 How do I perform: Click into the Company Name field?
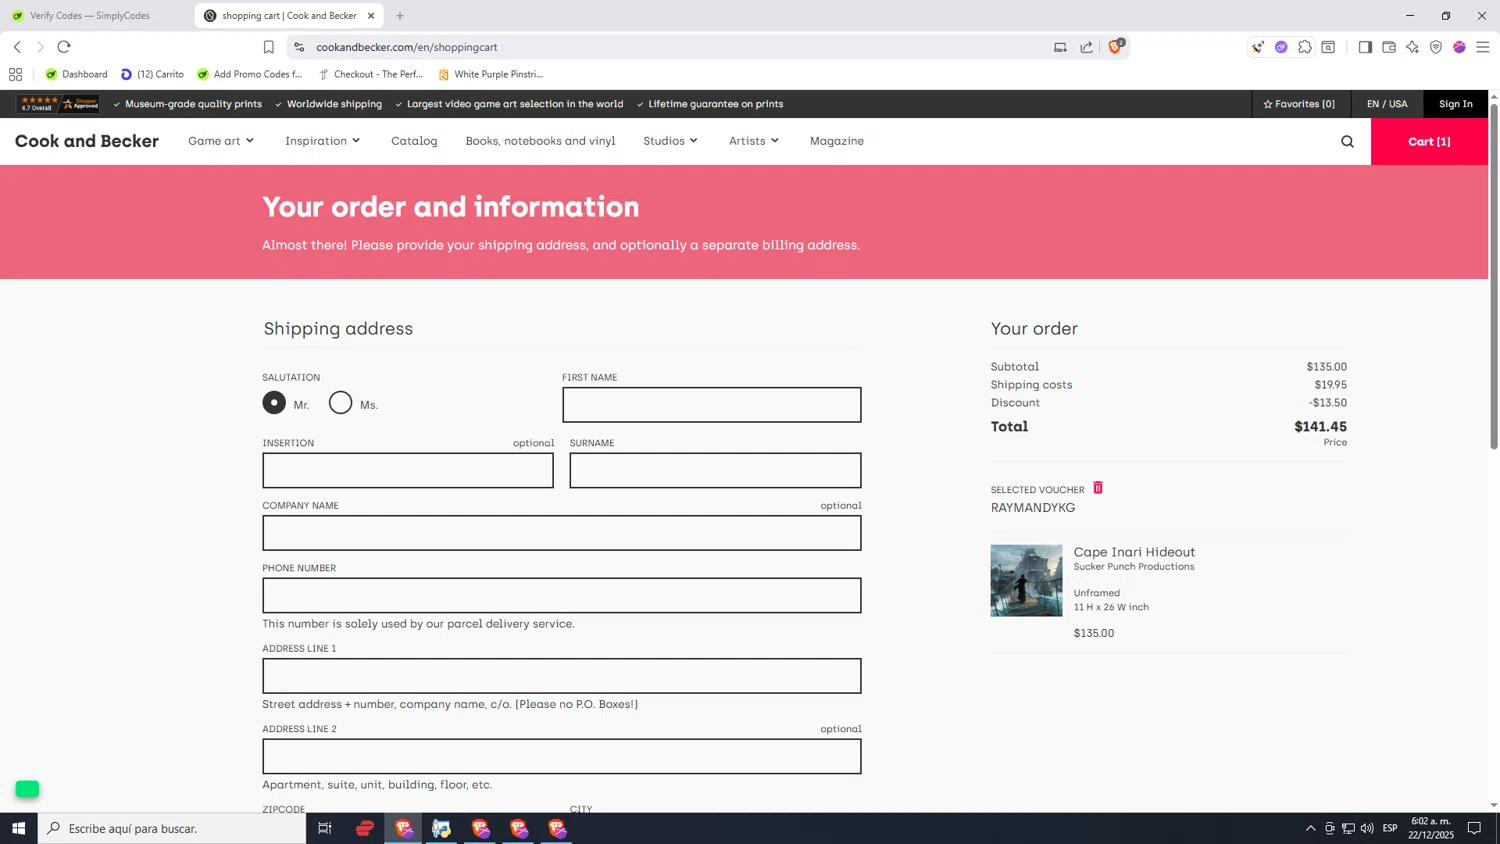coord(561,533)
